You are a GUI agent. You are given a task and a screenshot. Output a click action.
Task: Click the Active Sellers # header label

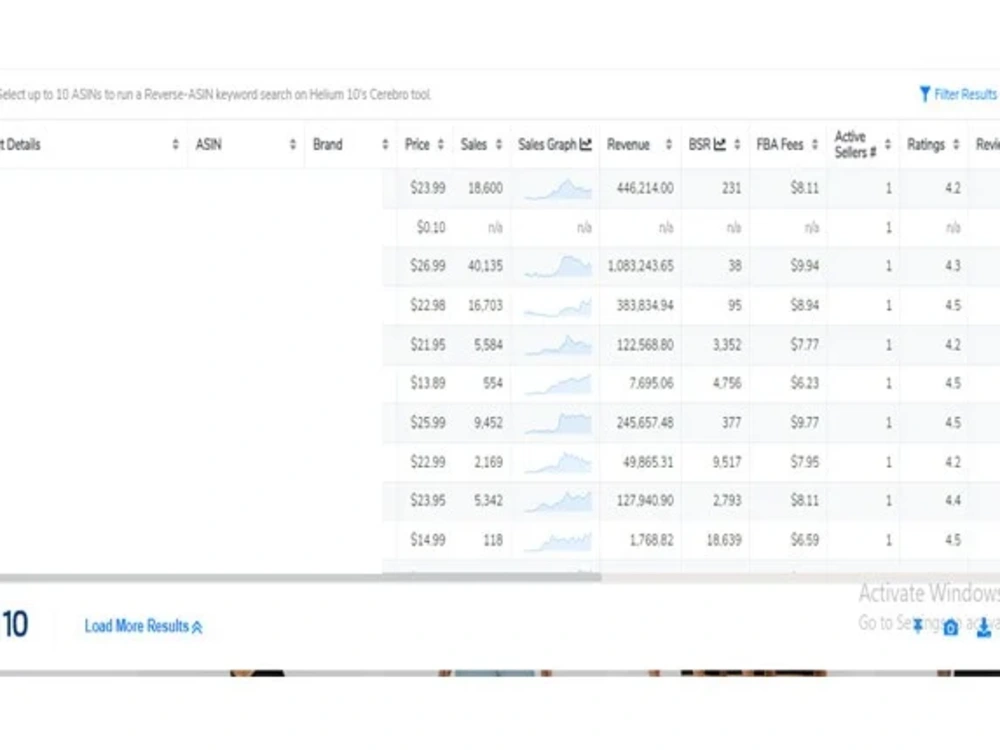855,145
